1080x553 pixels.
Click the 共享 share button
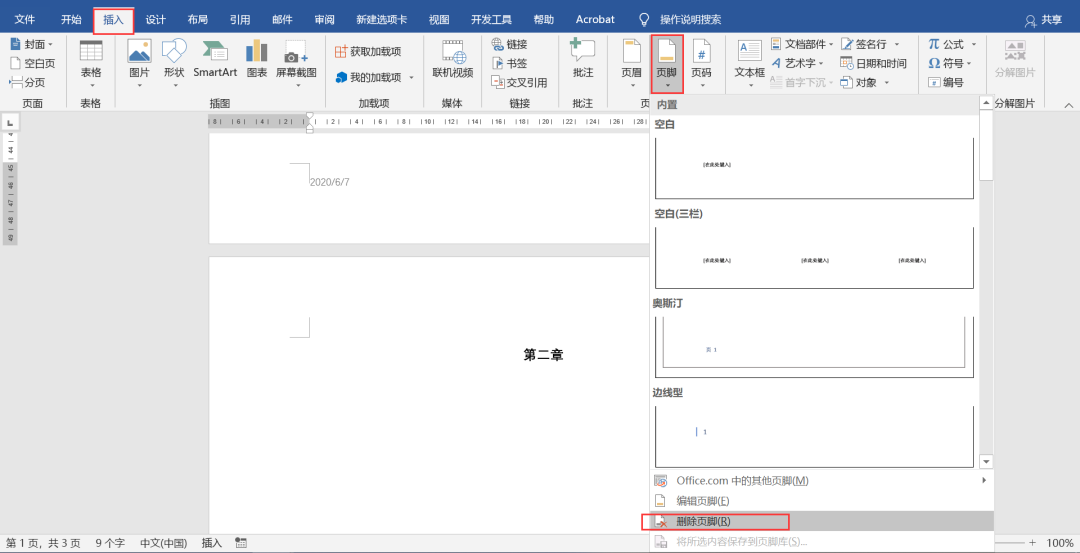point(1043,20)
